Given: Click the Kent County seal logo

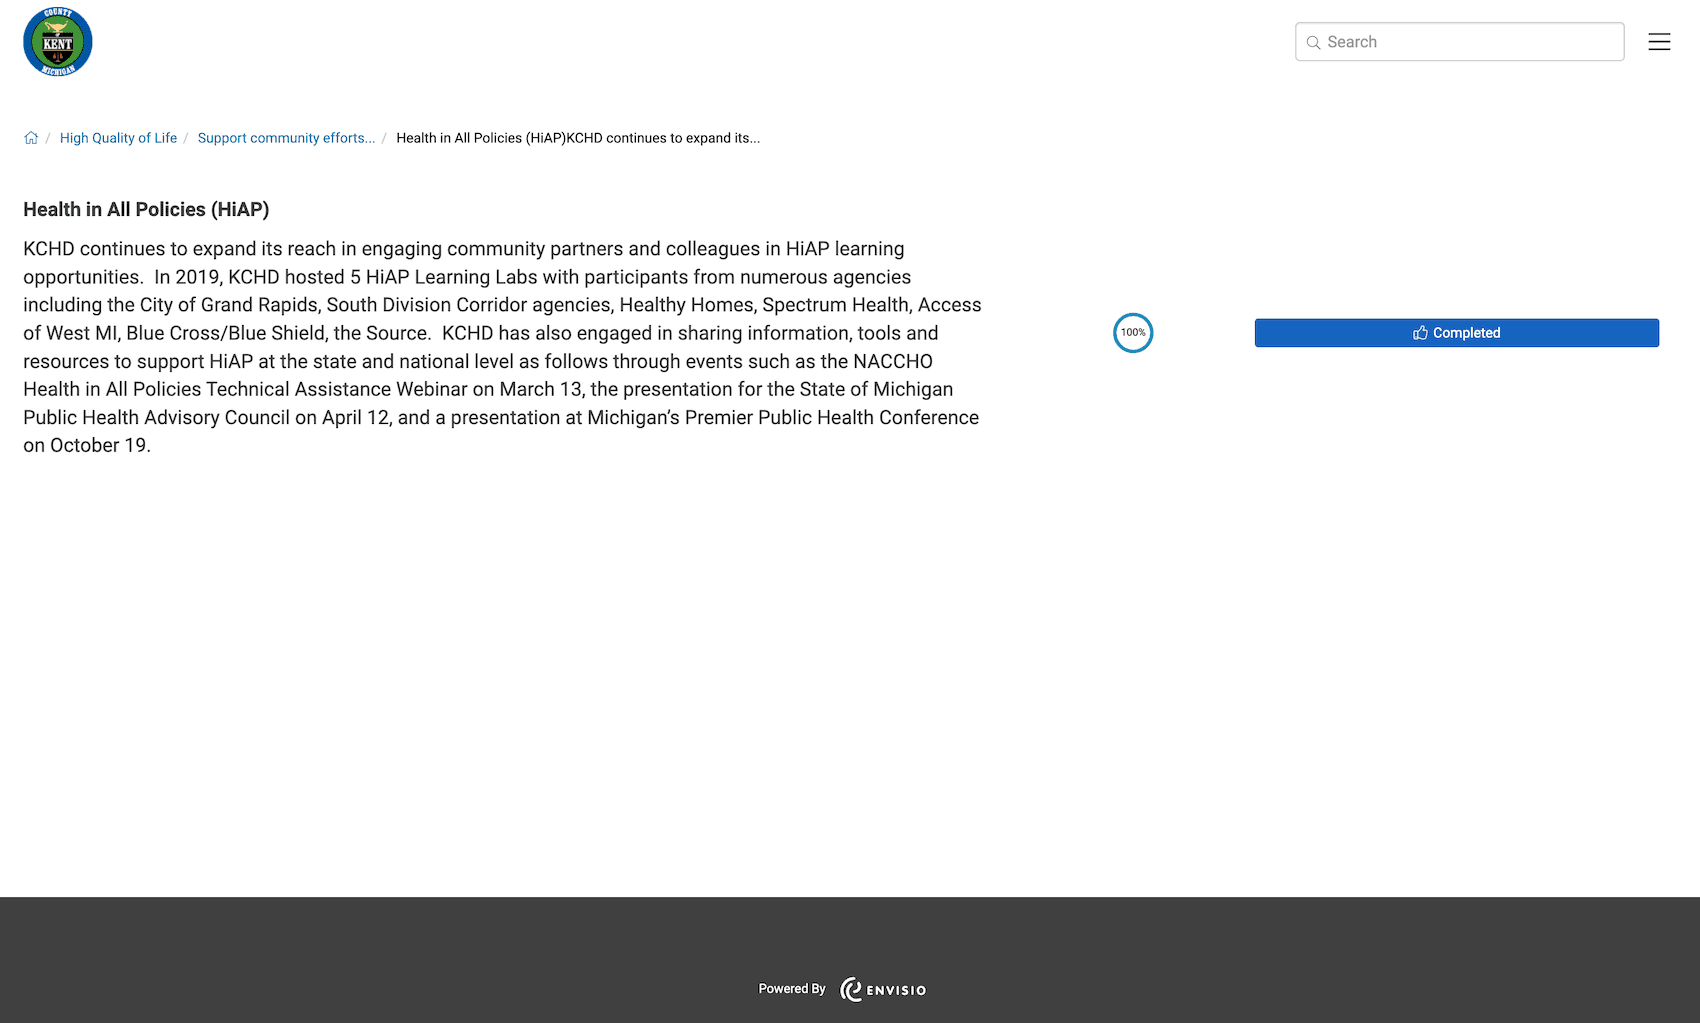Looking at the screenshot, I should click(58, 42).
